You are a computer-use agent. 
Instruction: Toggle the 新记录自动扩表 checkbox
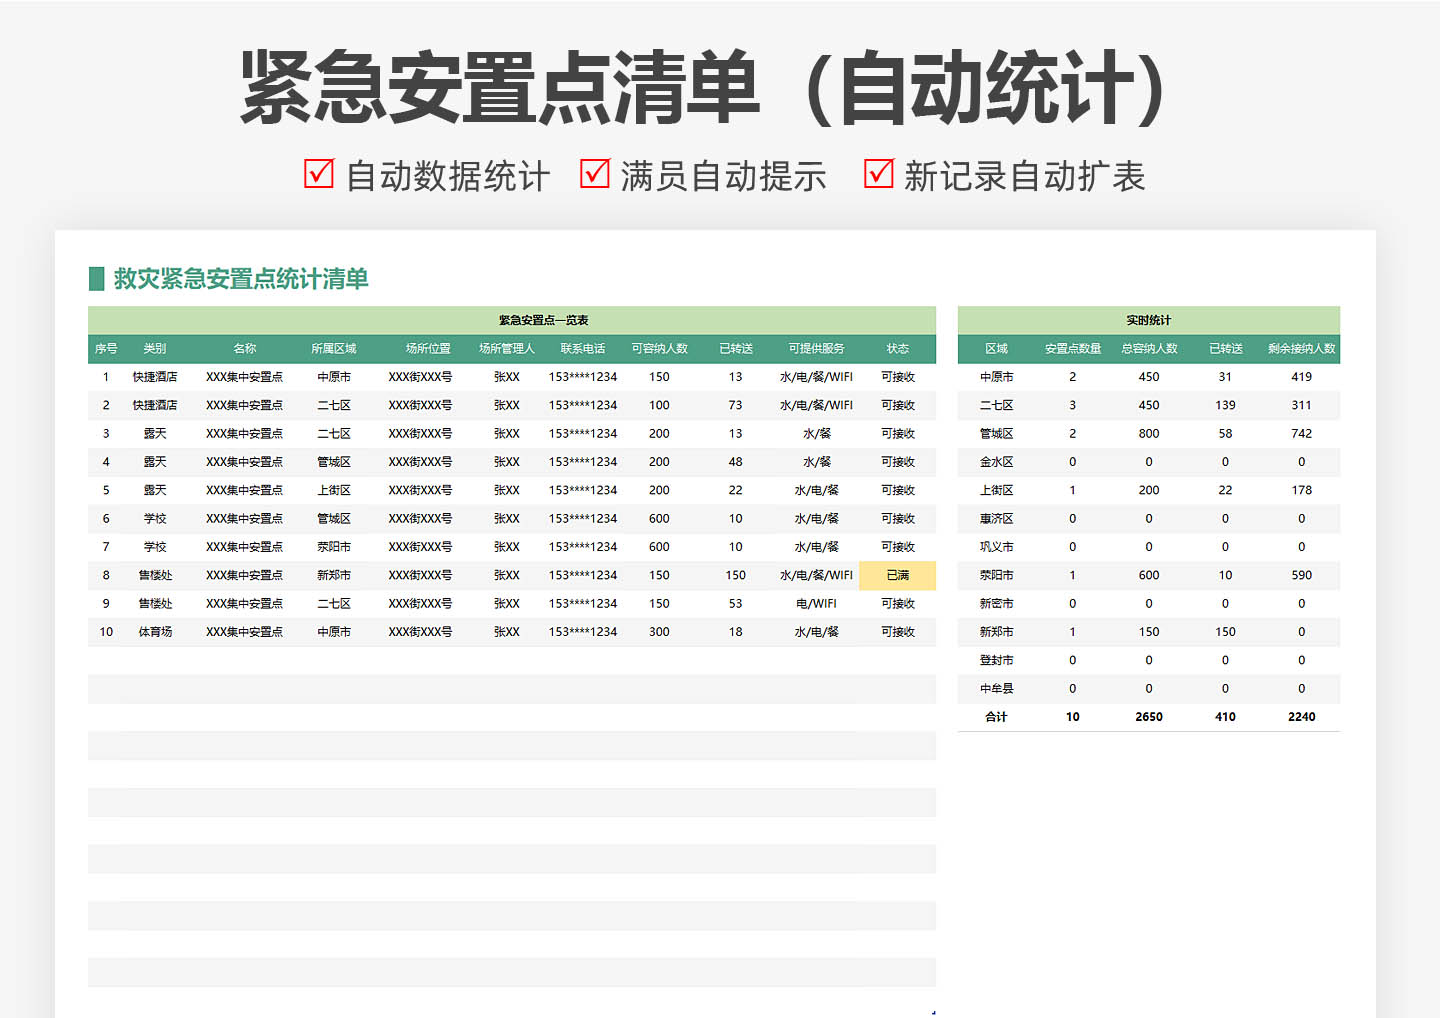coord(879,174)
